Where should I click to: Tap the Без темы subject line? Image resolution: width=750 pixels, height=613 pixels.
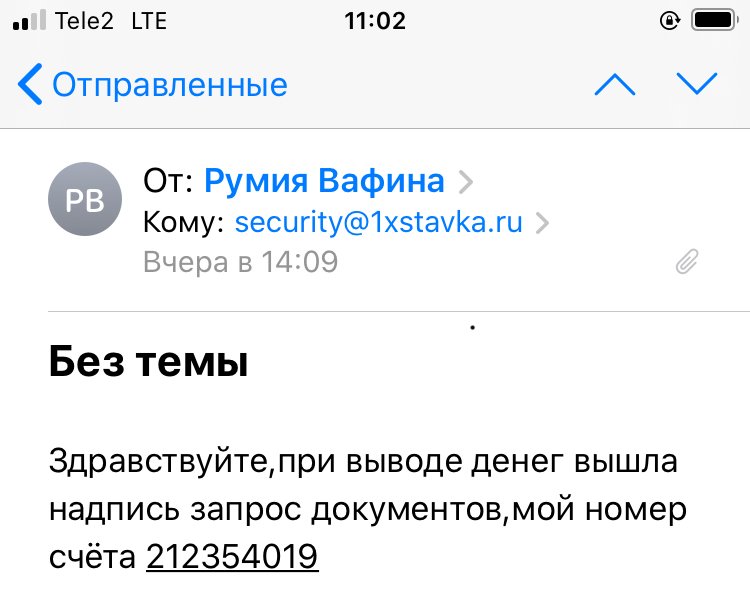(x=148, y=363)
